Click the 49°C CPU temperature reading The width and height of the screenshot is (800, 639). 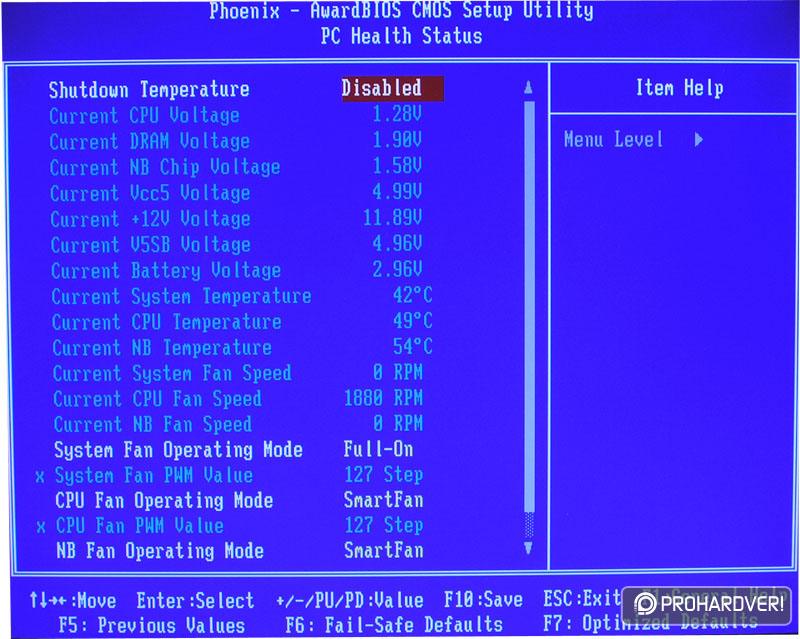[413, 321]
